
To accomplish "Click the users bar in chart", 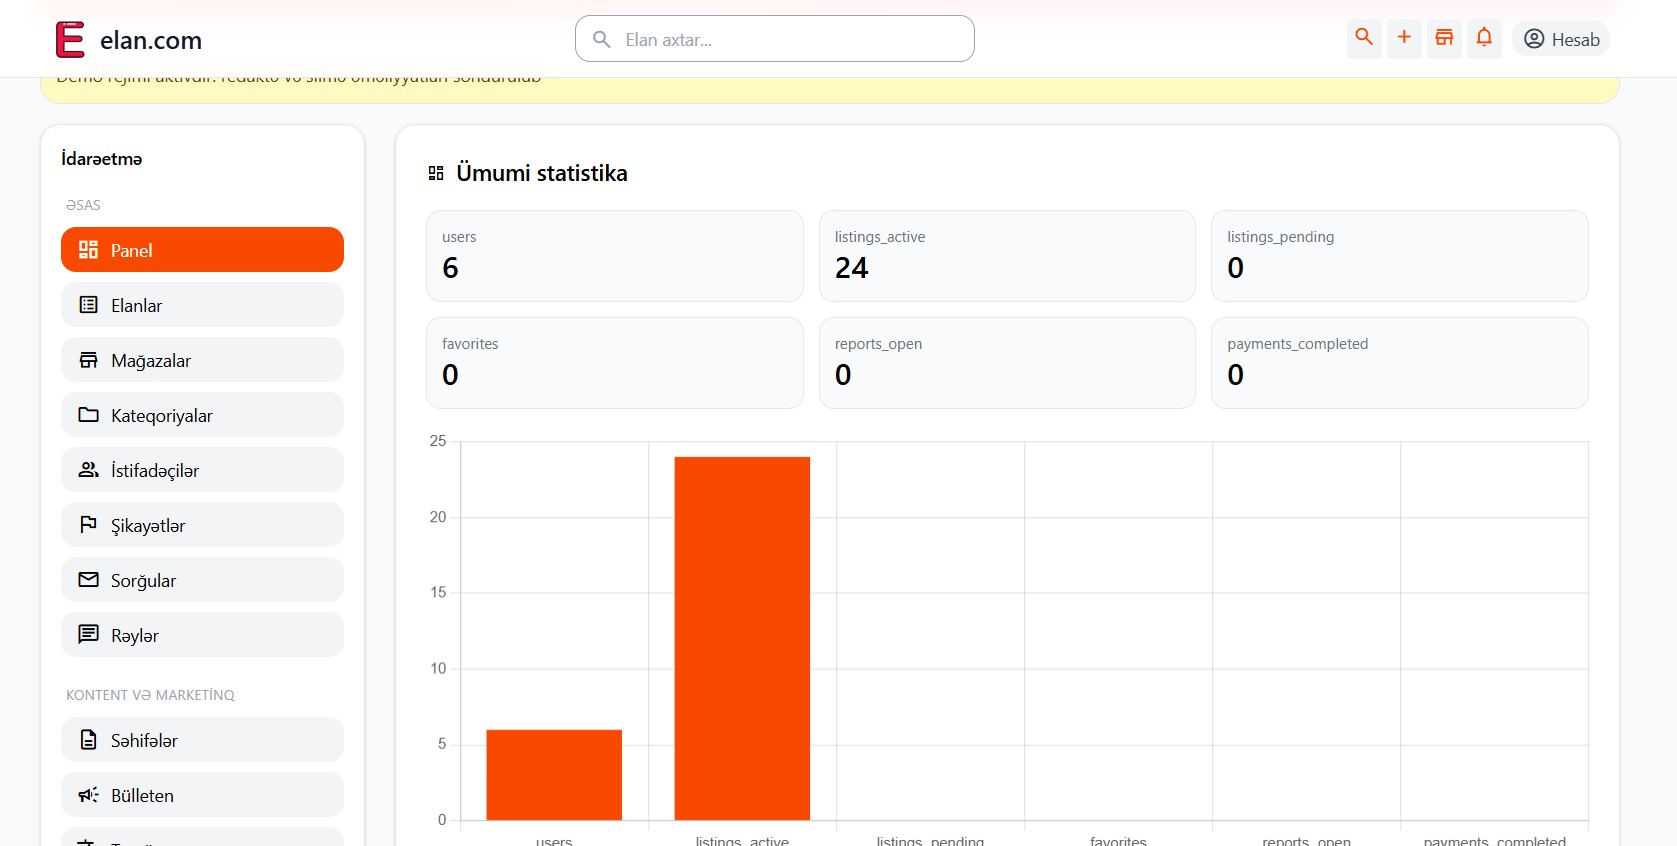I will (554, 775).
